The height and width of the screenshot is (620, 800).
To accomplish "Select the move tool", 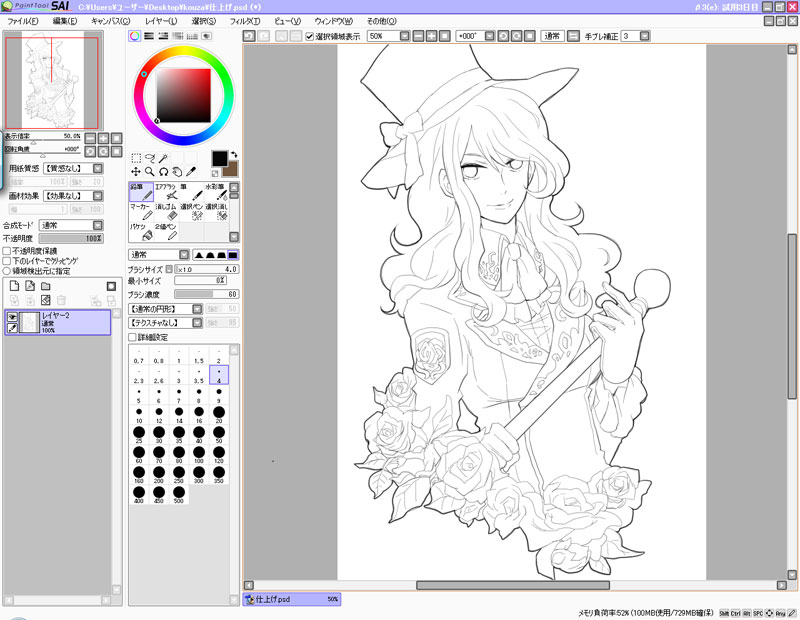I will (x=136, y=171).
